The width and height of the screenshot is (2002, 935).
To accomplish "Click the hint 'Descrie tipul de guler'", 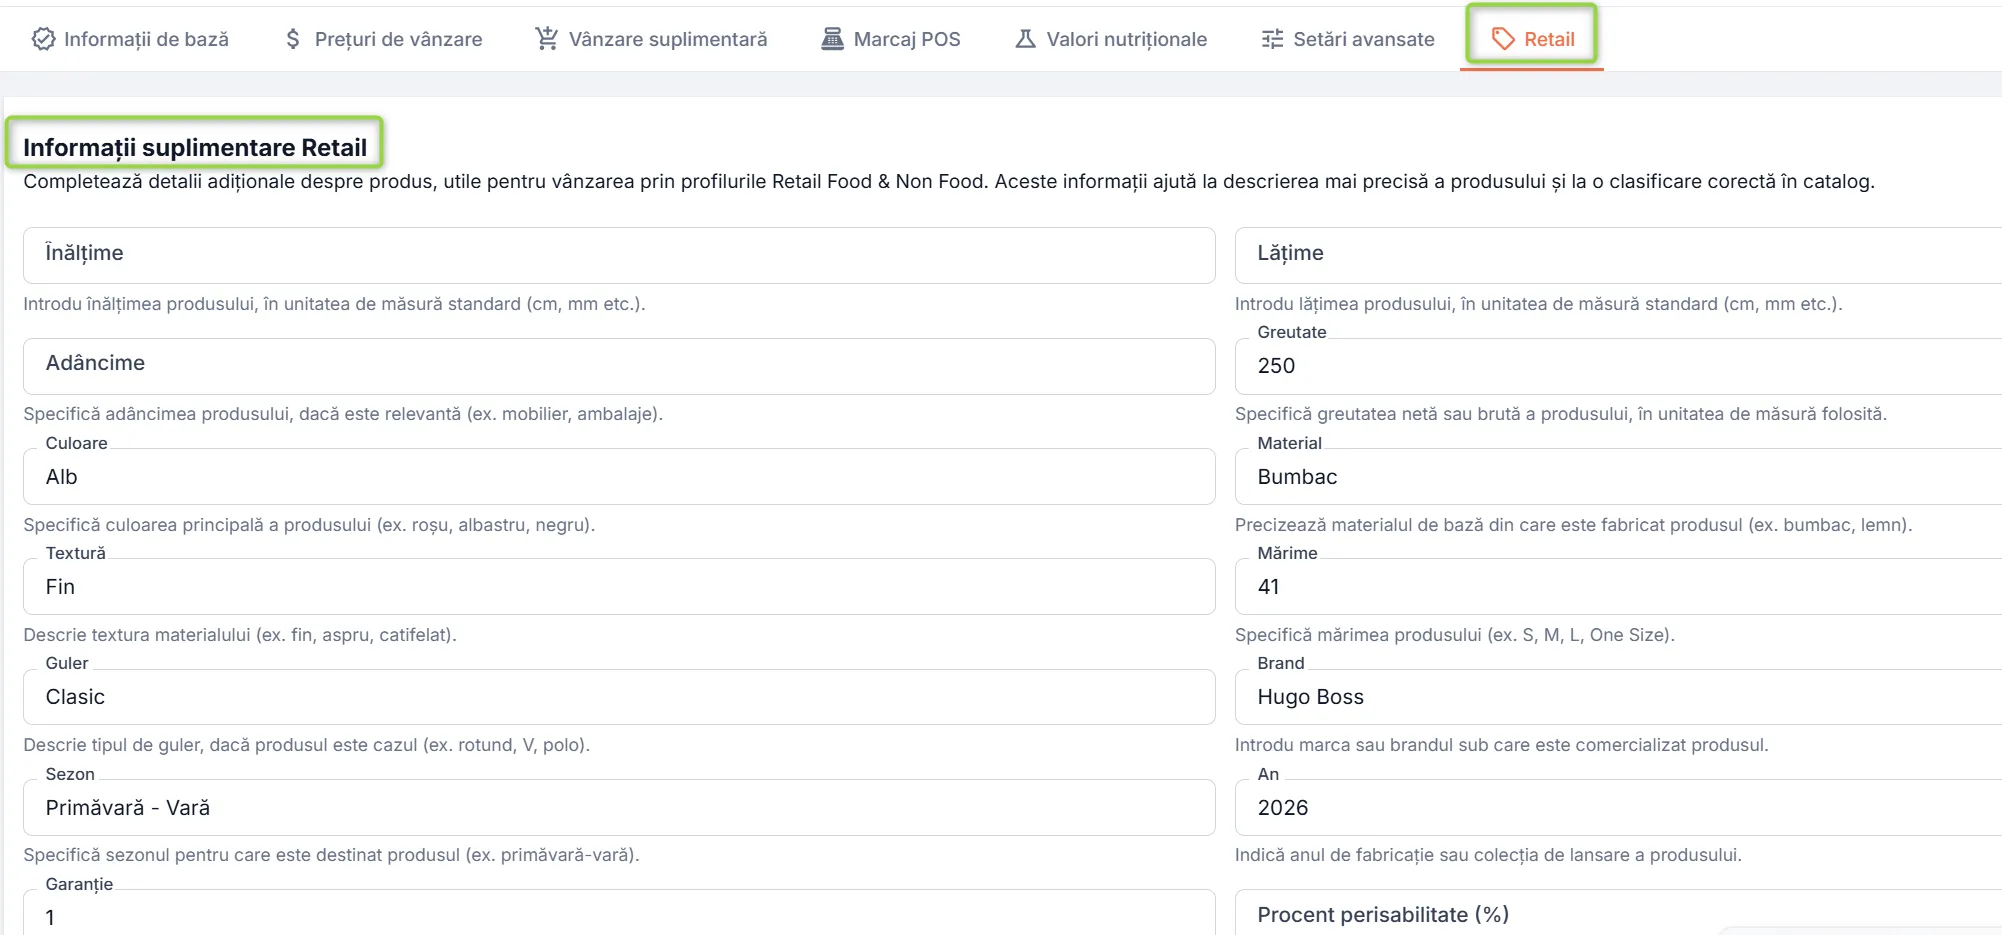I will click(306, 745).
